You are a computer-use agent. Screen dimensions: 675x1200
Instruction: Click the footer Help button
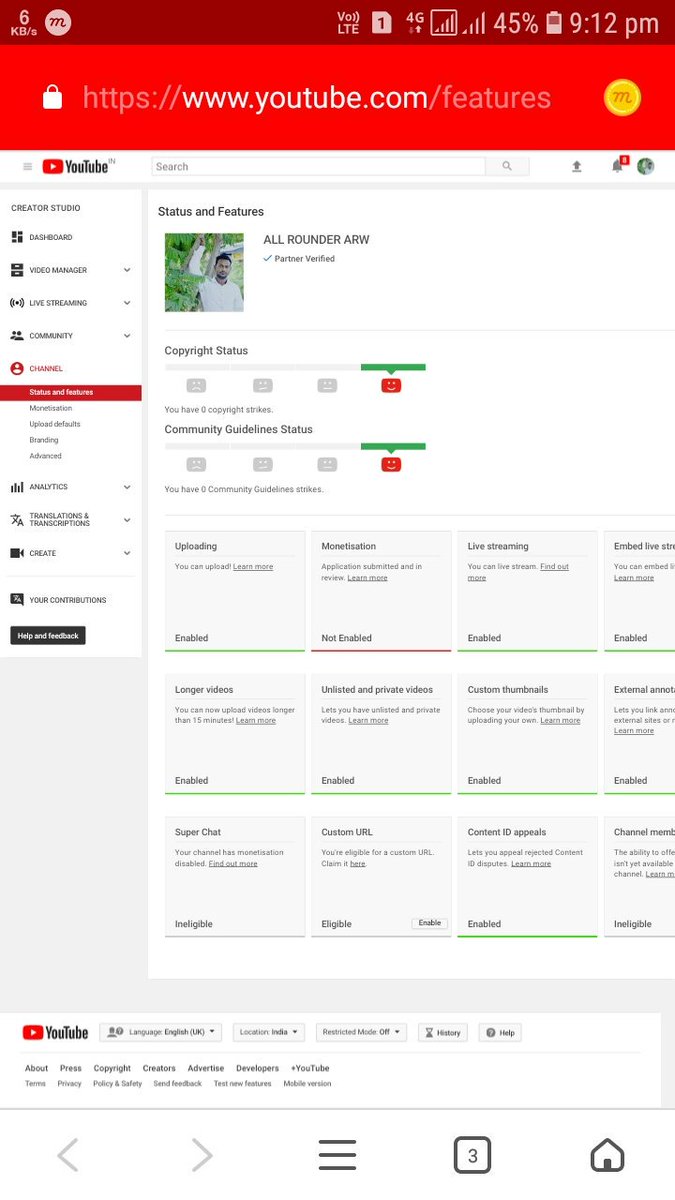point(501,1032)
